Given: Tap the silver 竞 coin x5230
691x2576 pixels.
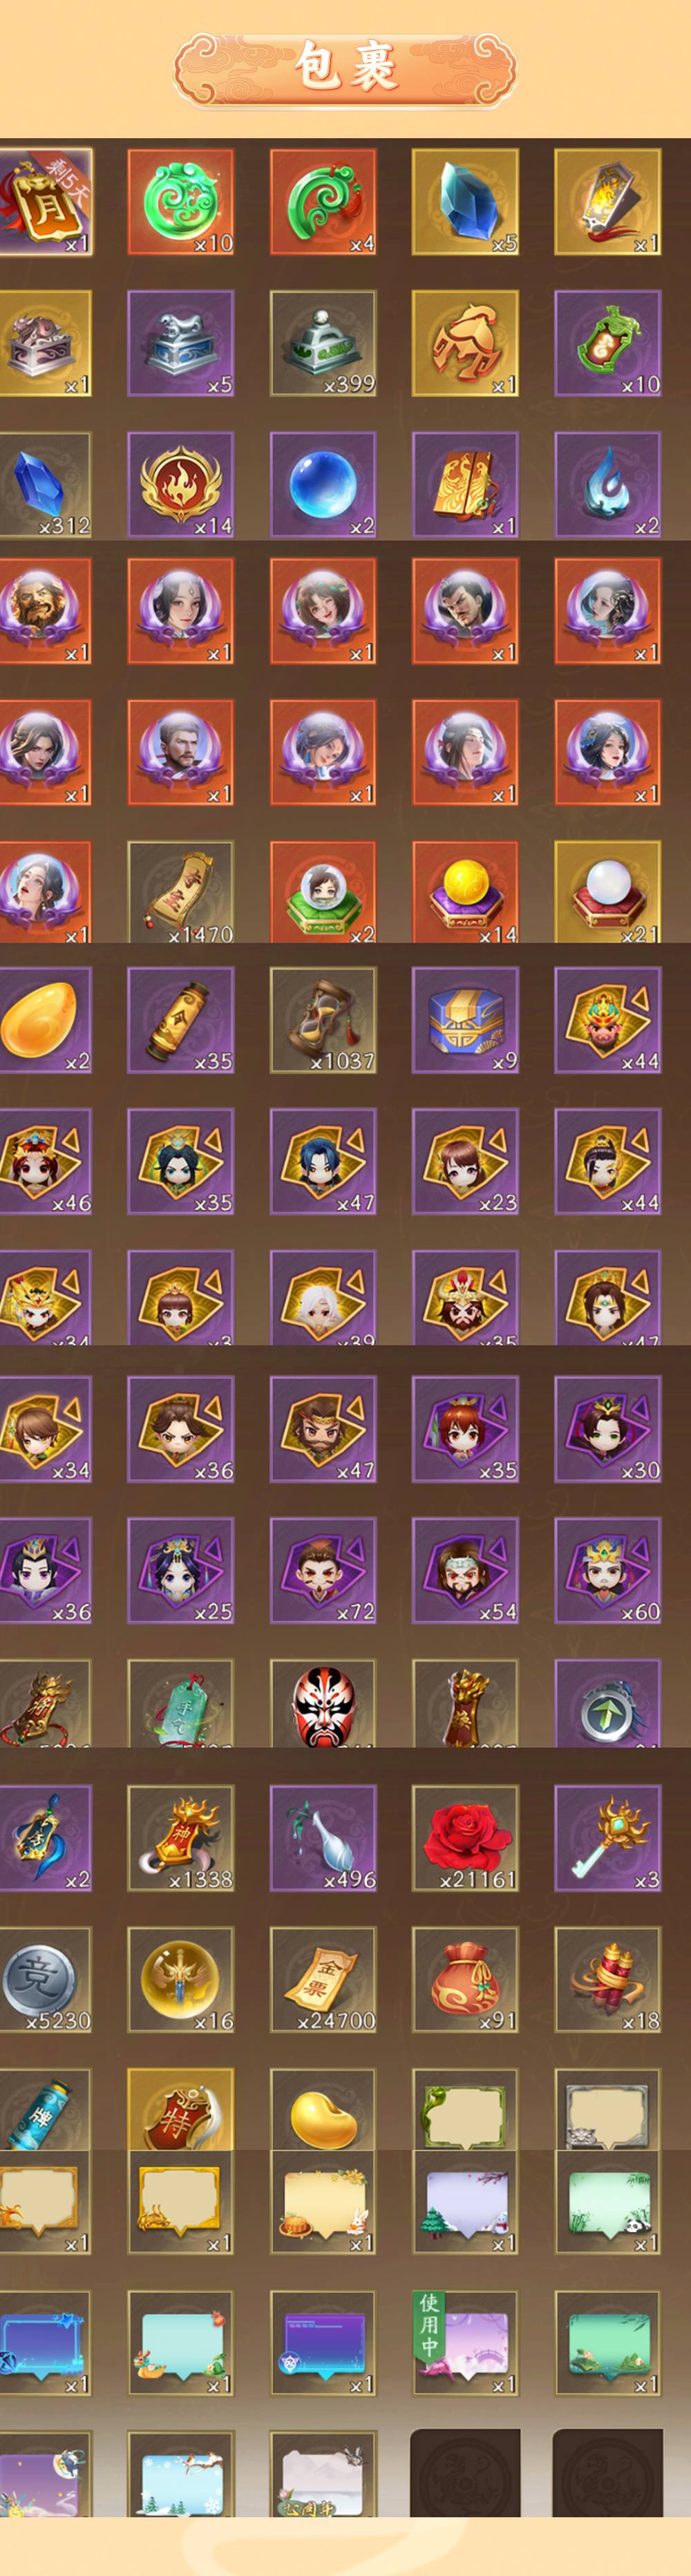Looking at the screenshot, I should coord(45,1980).
